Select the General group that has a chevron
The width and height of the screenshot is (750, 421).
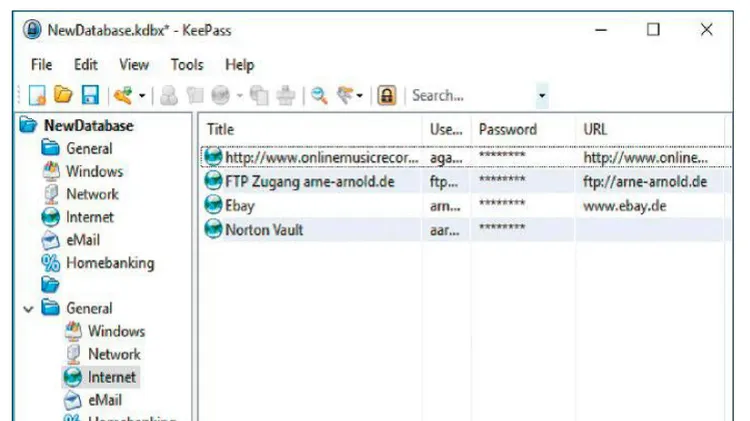pos(89,308)
